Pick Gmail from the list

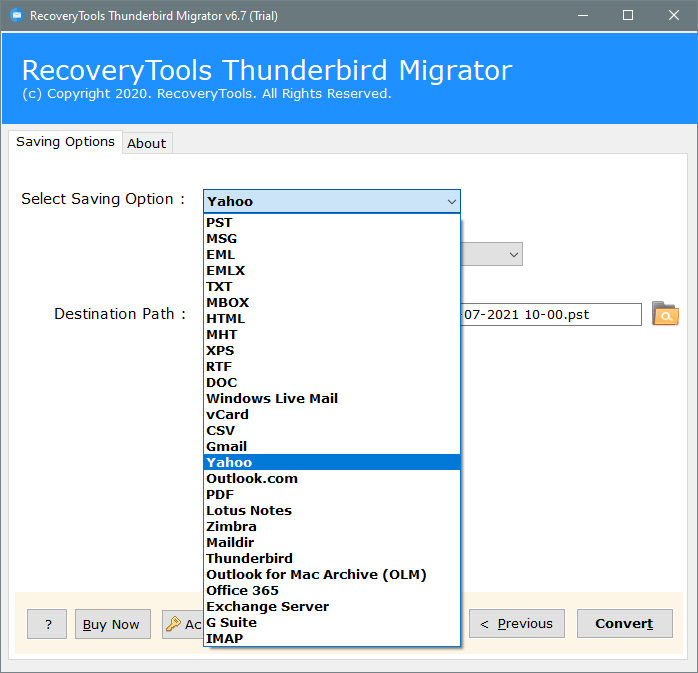pyautogui.click(x=332, y=446)
